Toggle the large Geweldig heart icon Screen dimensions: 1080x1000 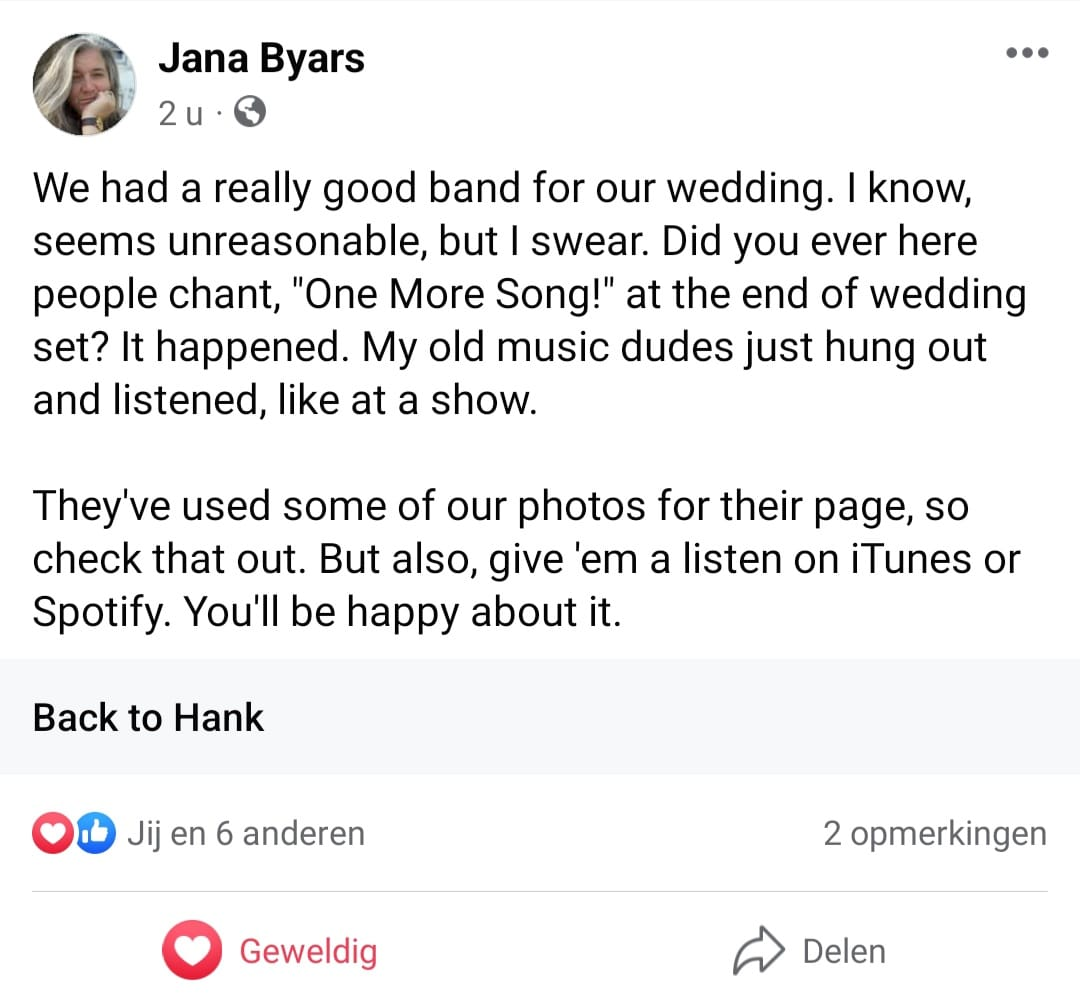click(x=192, y=950)
